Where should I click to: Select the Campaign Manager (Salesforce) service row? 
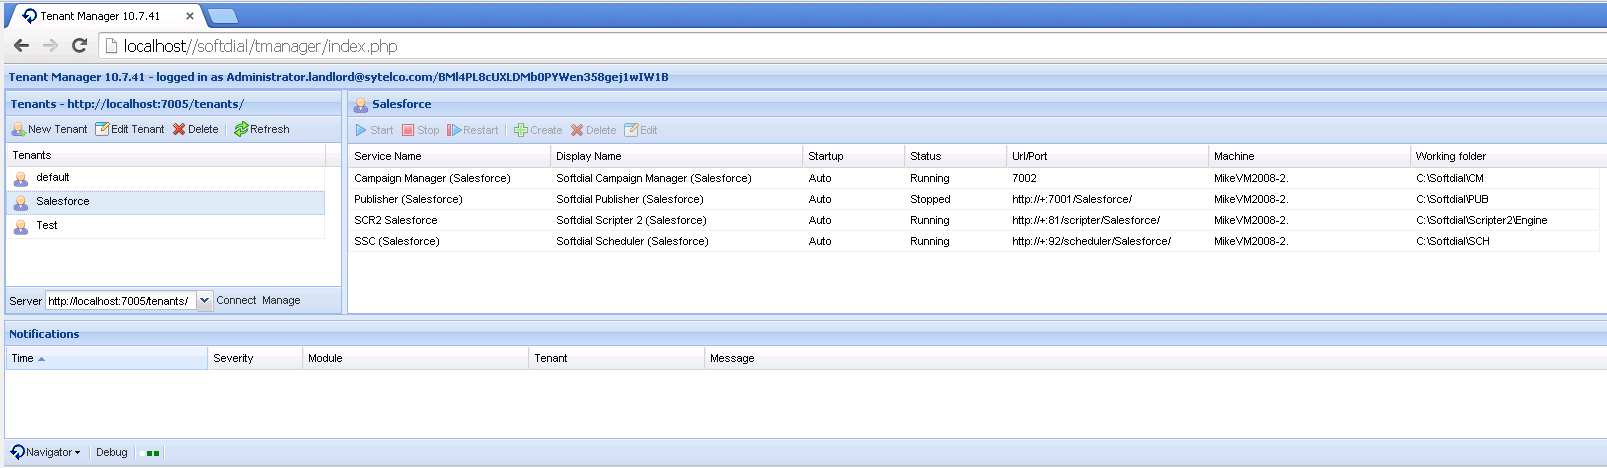974,178
